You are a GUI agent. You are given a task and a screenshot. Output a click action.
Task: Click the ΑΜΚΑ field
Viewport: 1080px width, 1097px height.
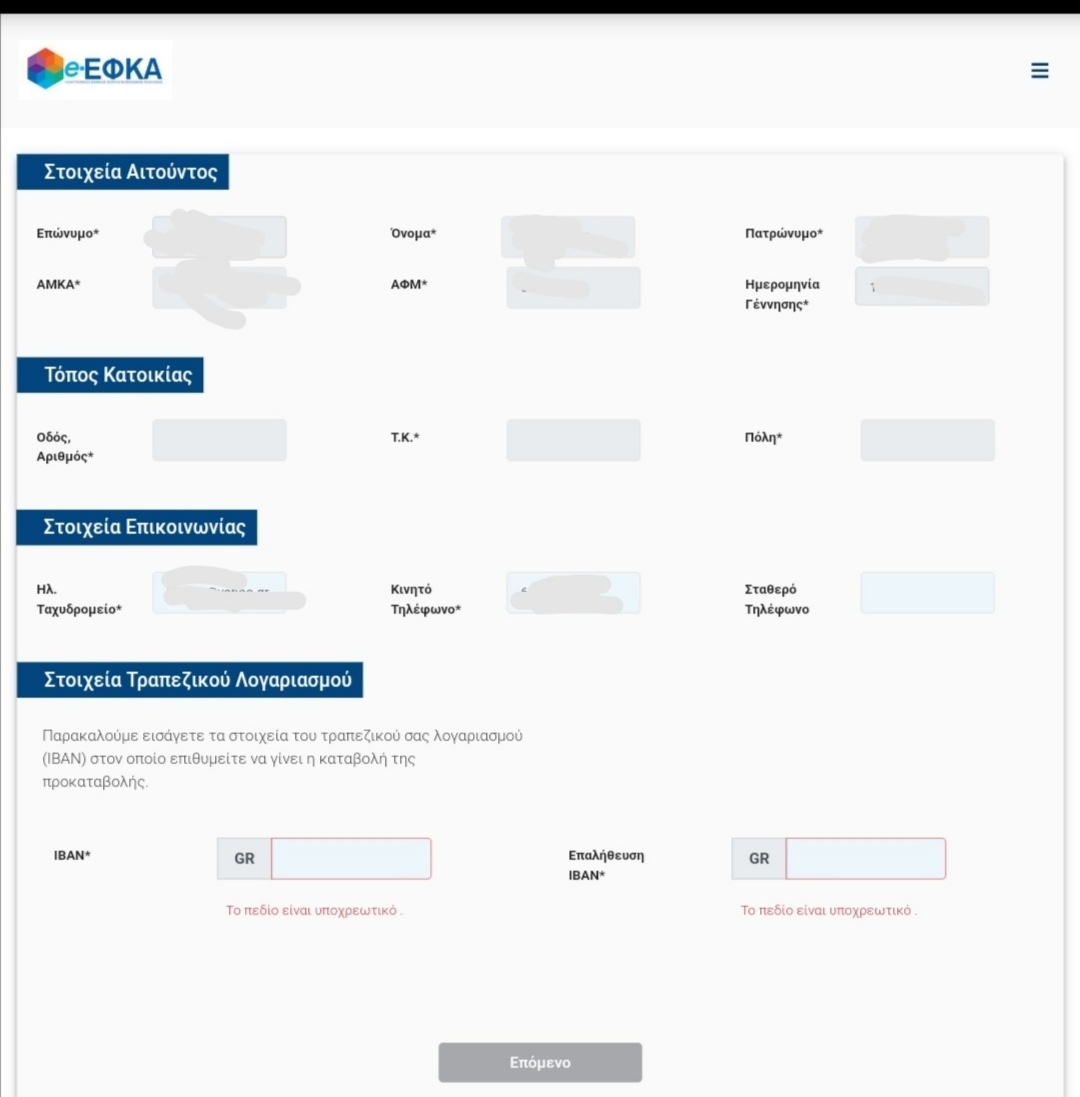pyautogui.click(x=220, y=287)
